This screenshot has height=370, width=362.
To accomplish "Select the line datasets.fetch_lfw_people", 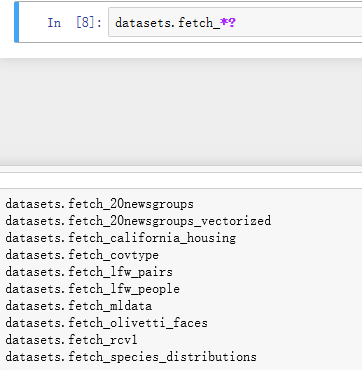I will coord(92,289).
